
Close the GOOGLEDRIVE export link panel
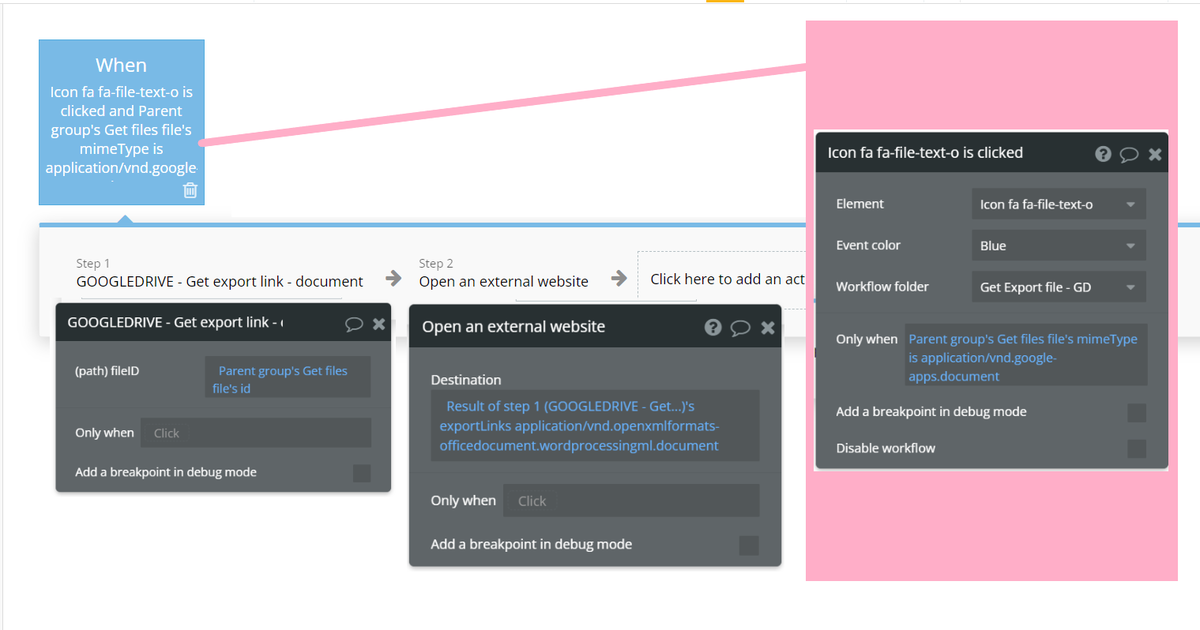(379, 324)
